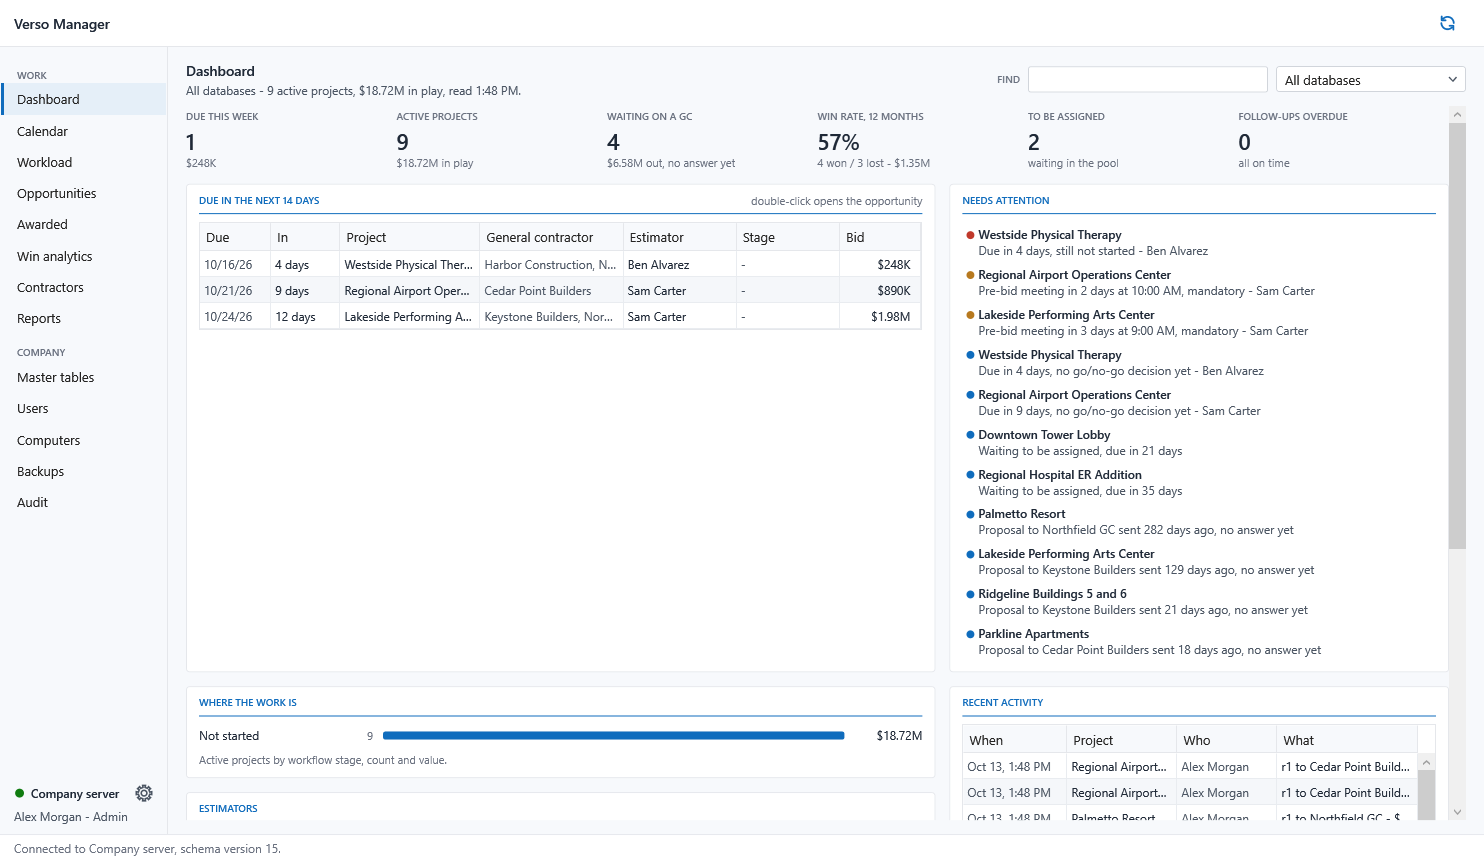Image resolution: width=1484 pixels, height=861 pixels.
Task: Open the All databases dropdown
Action: click(1370, 80)
